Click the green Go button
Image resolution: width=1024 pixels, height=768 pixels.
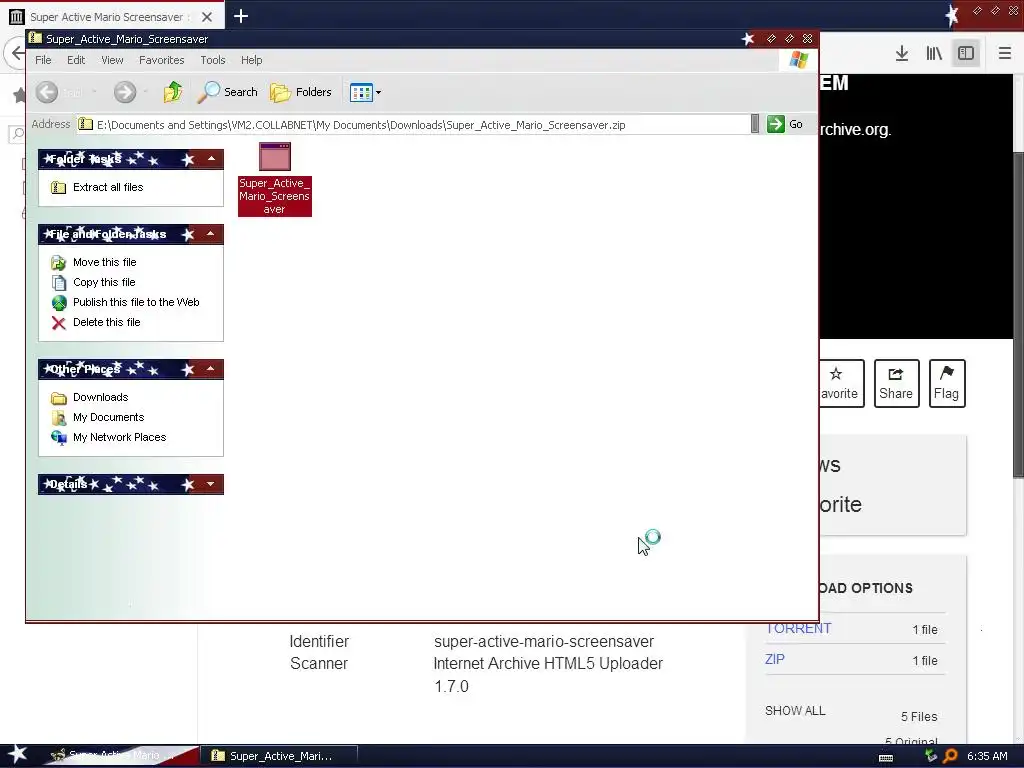pos(784,124)
